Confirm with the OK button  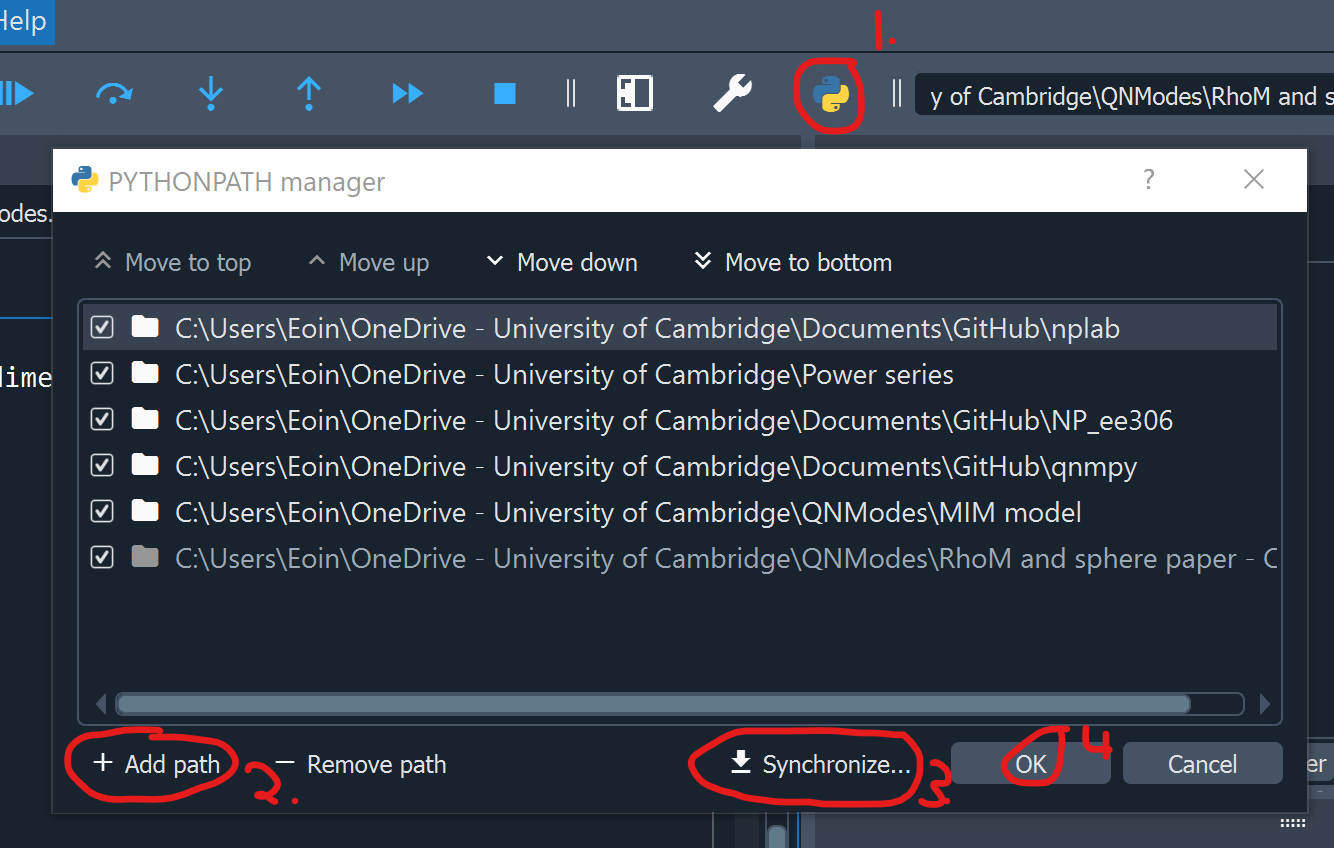point(1031,764)
